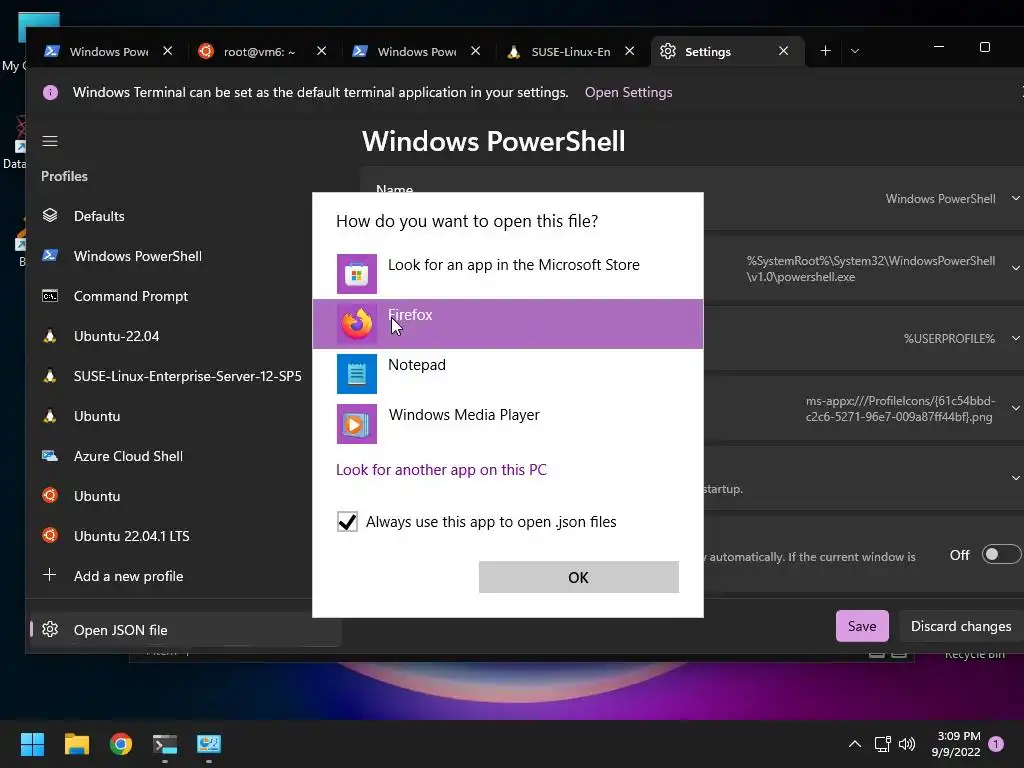
Task: Expand the Name setting row
Action: (x=1016, y=199)
